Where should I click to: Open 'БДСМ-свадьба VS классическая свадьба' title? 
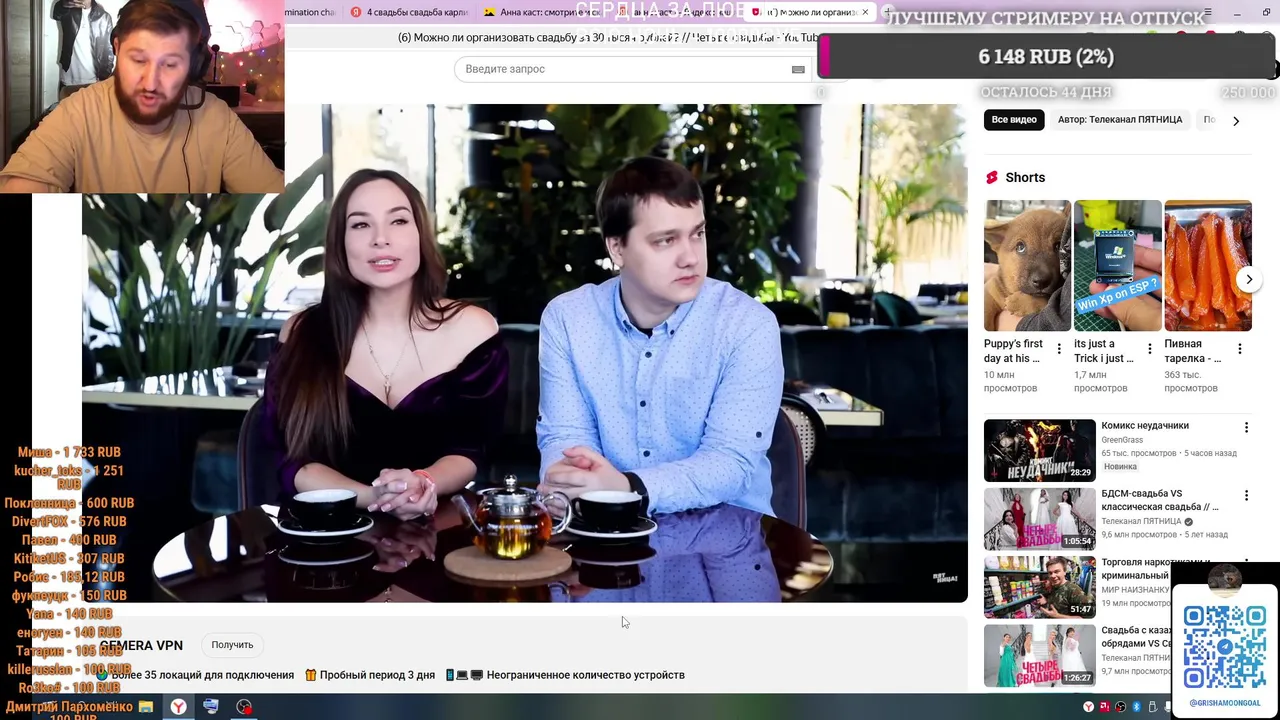(x=1160, y=500)
